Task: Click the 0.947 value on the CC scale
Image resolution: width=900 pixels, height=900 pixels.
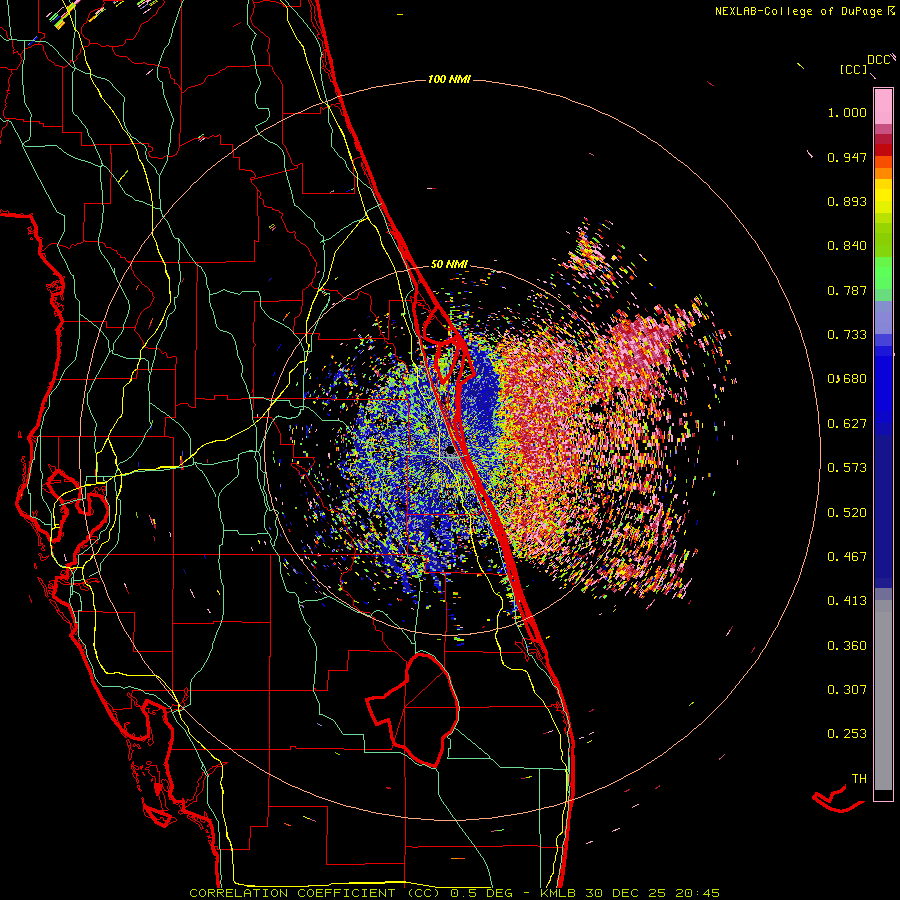Action: click(847, 157)
